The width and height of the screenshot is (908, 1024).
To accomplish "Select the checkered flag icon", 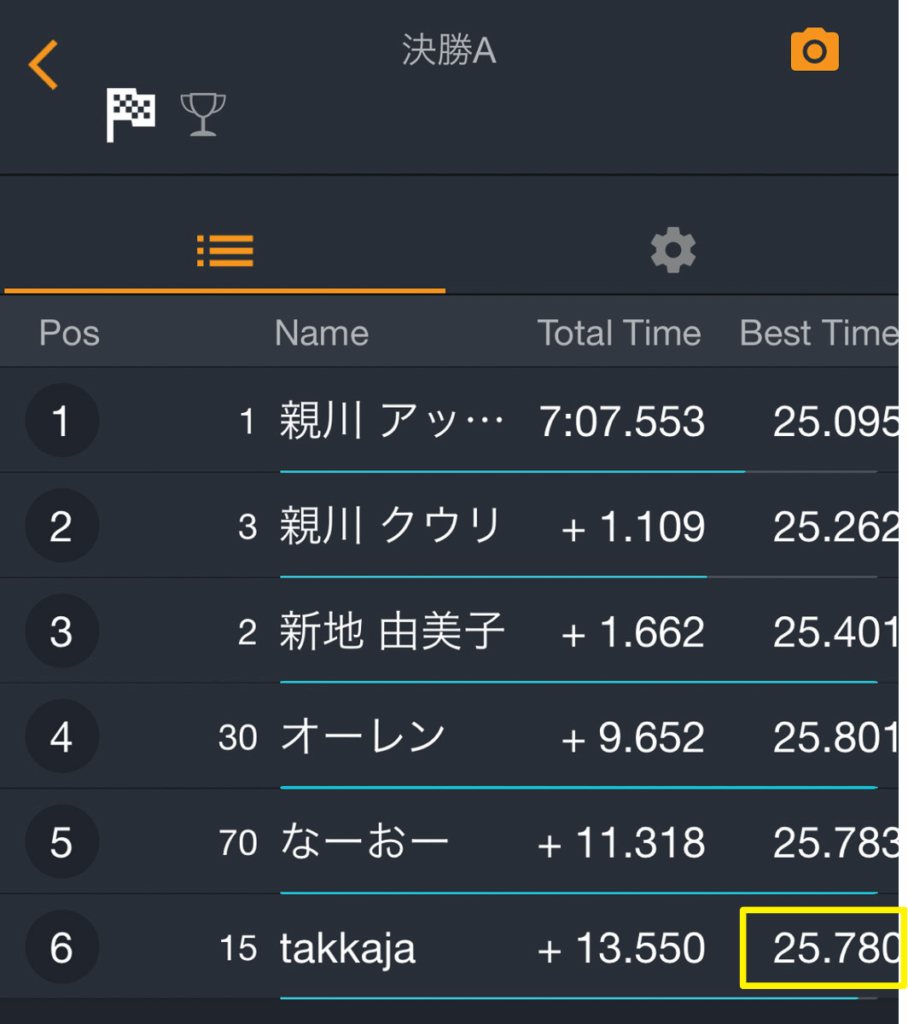I will point(131,114).
